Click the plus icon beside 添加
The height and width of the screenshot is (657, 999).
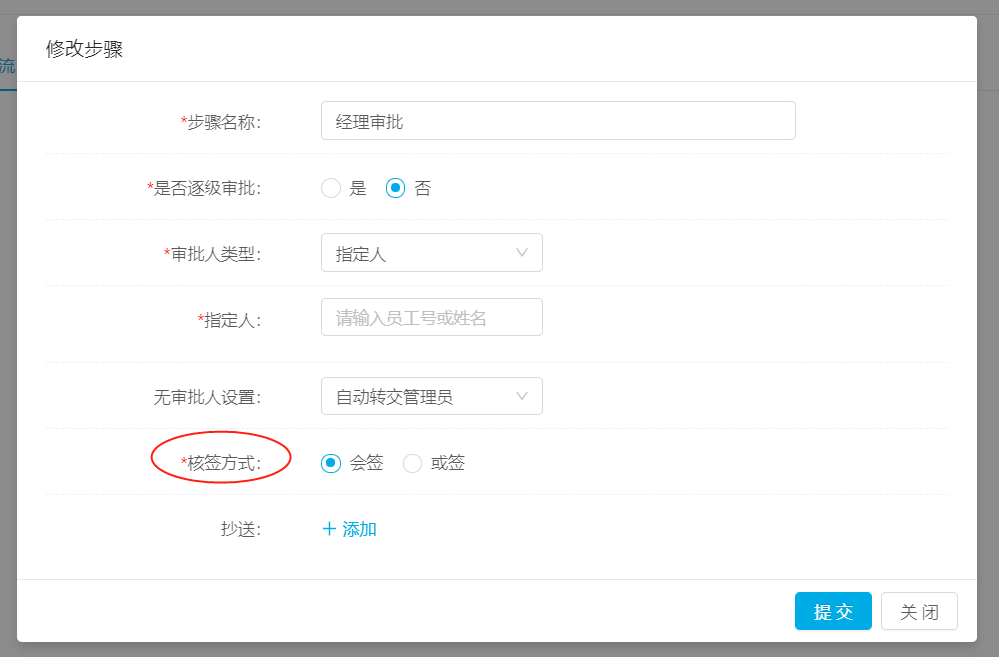click(x=329, y=529)
